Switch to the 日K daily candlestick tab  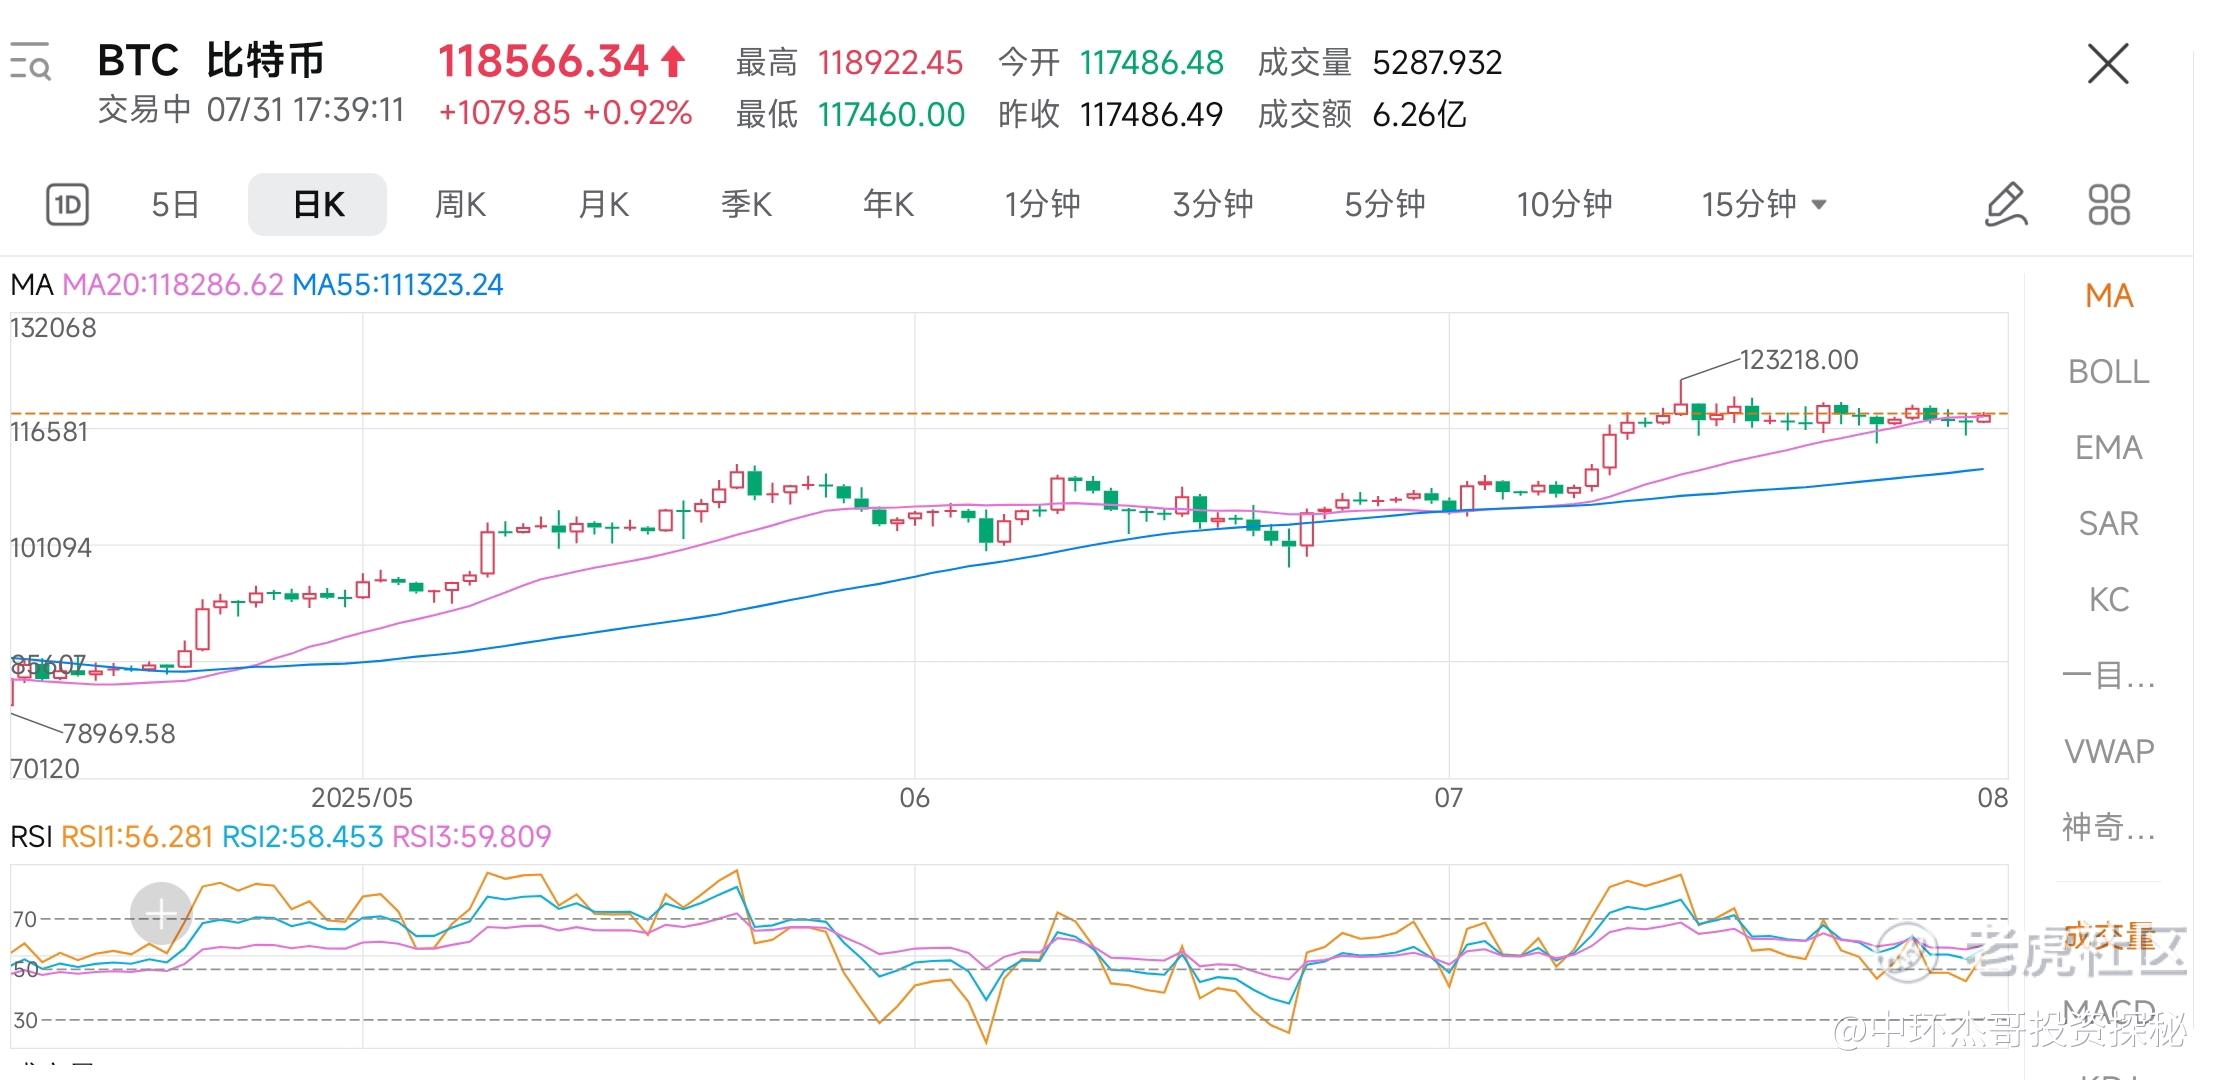coord(317,205)
